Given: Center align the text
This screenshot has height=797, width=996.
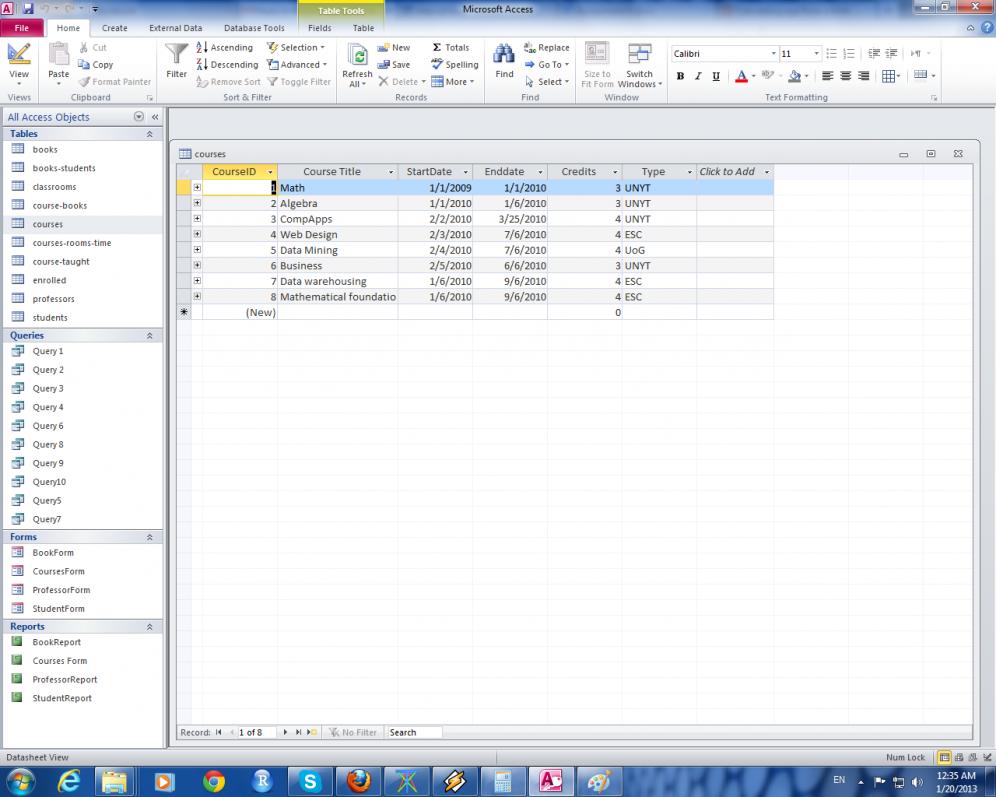Looking at the screenshot, I should tap(845, 76).
